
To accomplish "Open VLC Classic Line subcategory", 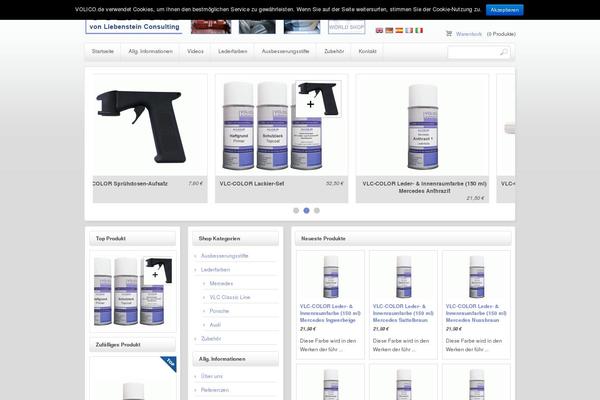I will pos(230,297).
